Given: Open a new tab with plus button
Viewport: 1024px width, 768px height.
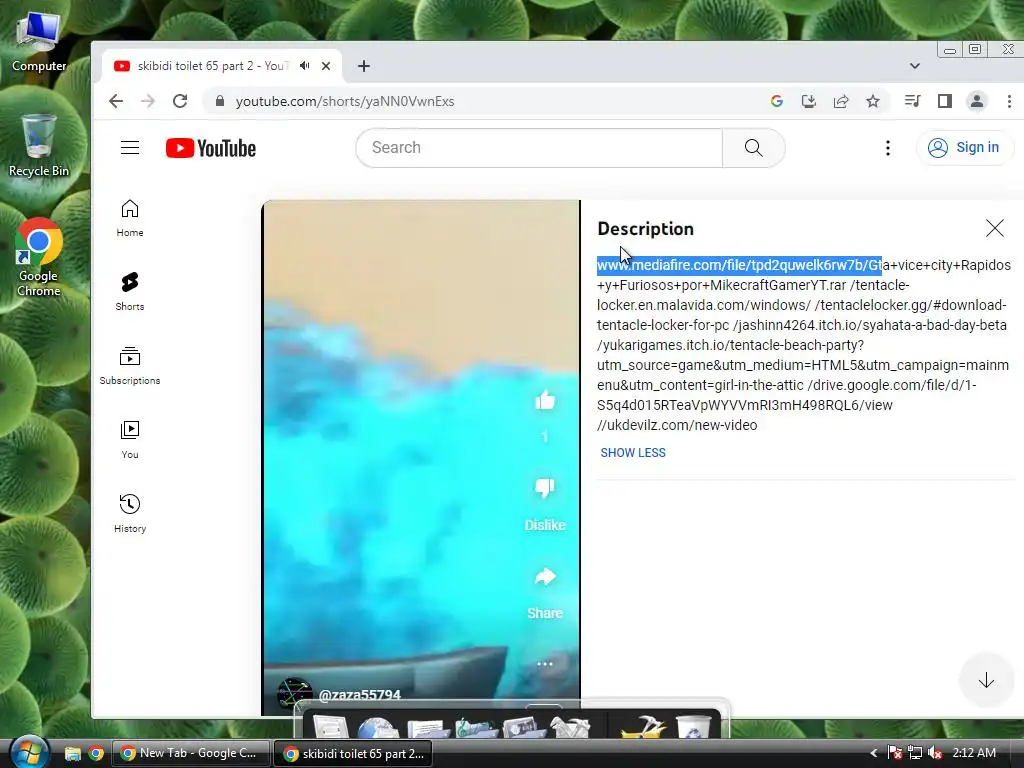Looking at the screenshot, I should point(364,66).
